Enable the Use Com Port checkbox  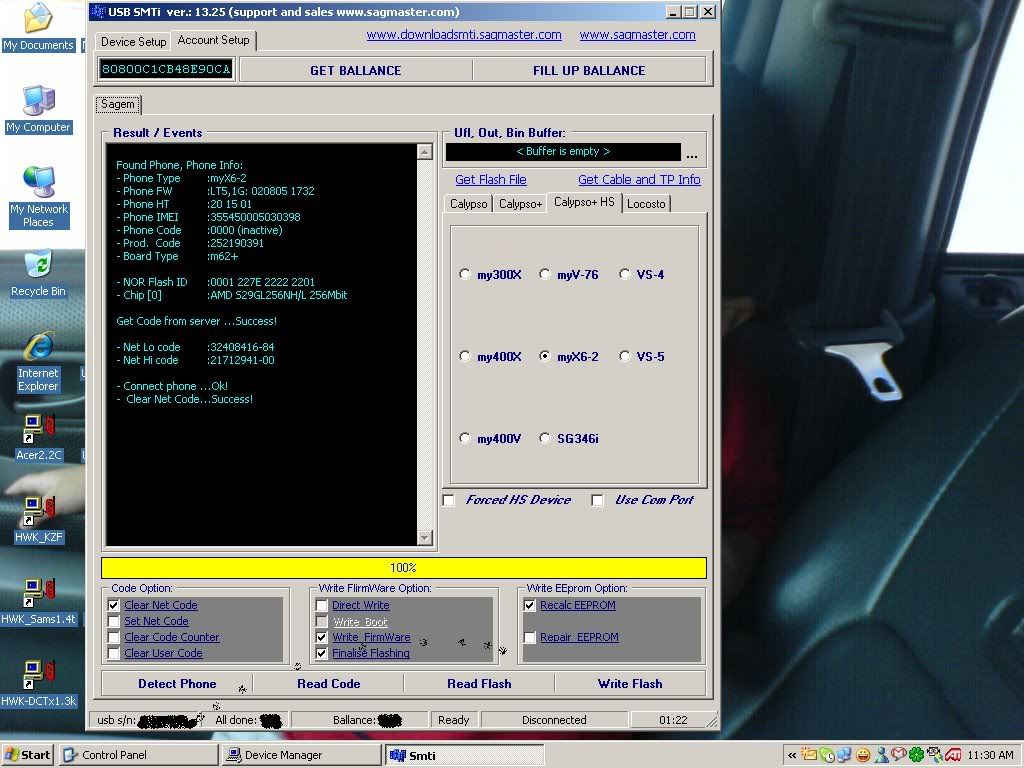pos(597,500)
